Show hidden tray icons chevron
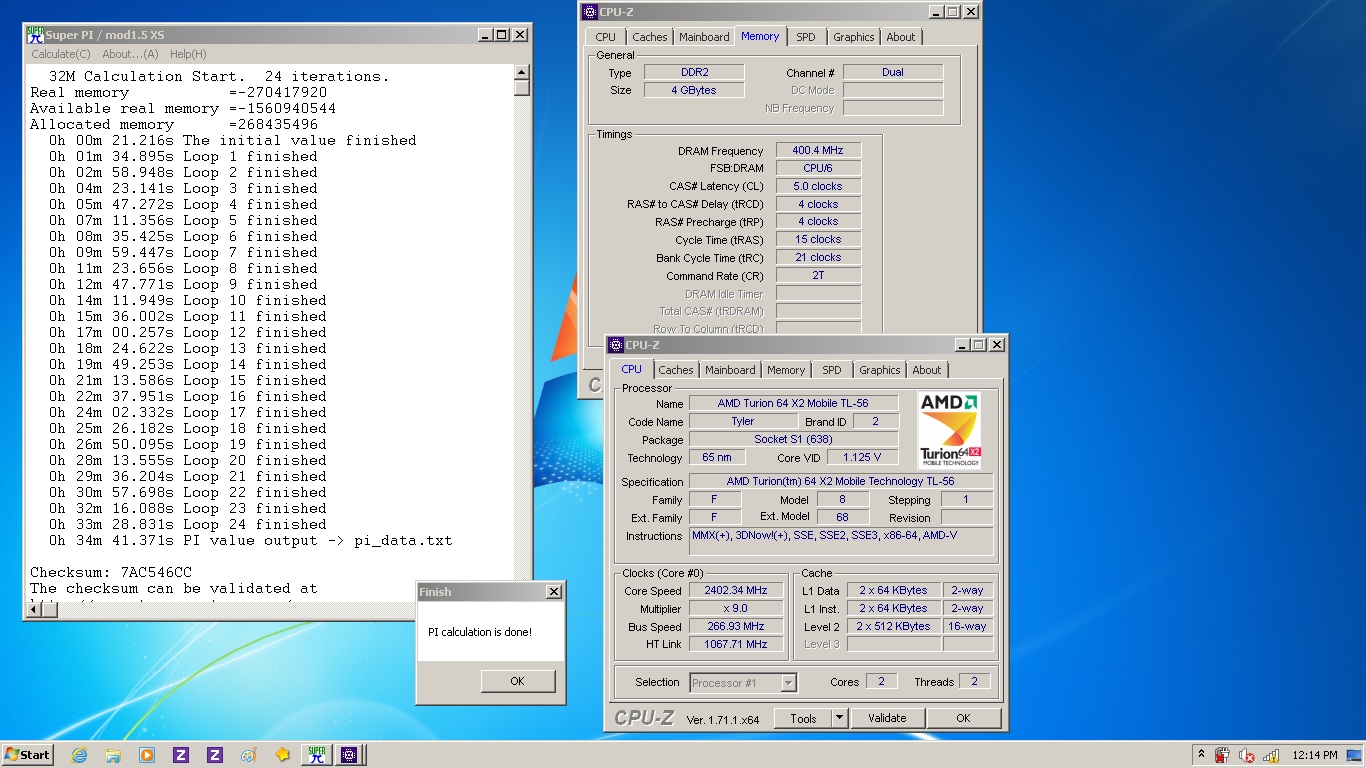 [1201, 755]
